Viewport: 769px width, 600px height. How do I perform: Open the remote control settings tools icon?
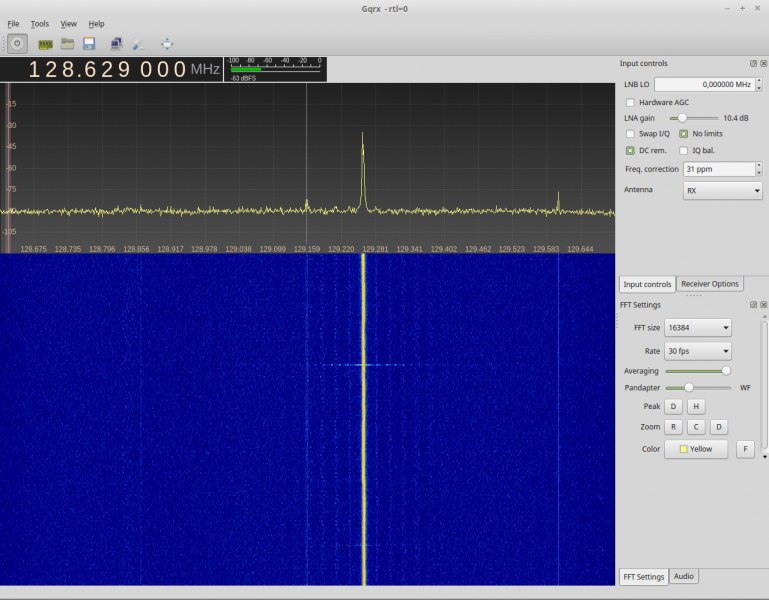[138, 44]
